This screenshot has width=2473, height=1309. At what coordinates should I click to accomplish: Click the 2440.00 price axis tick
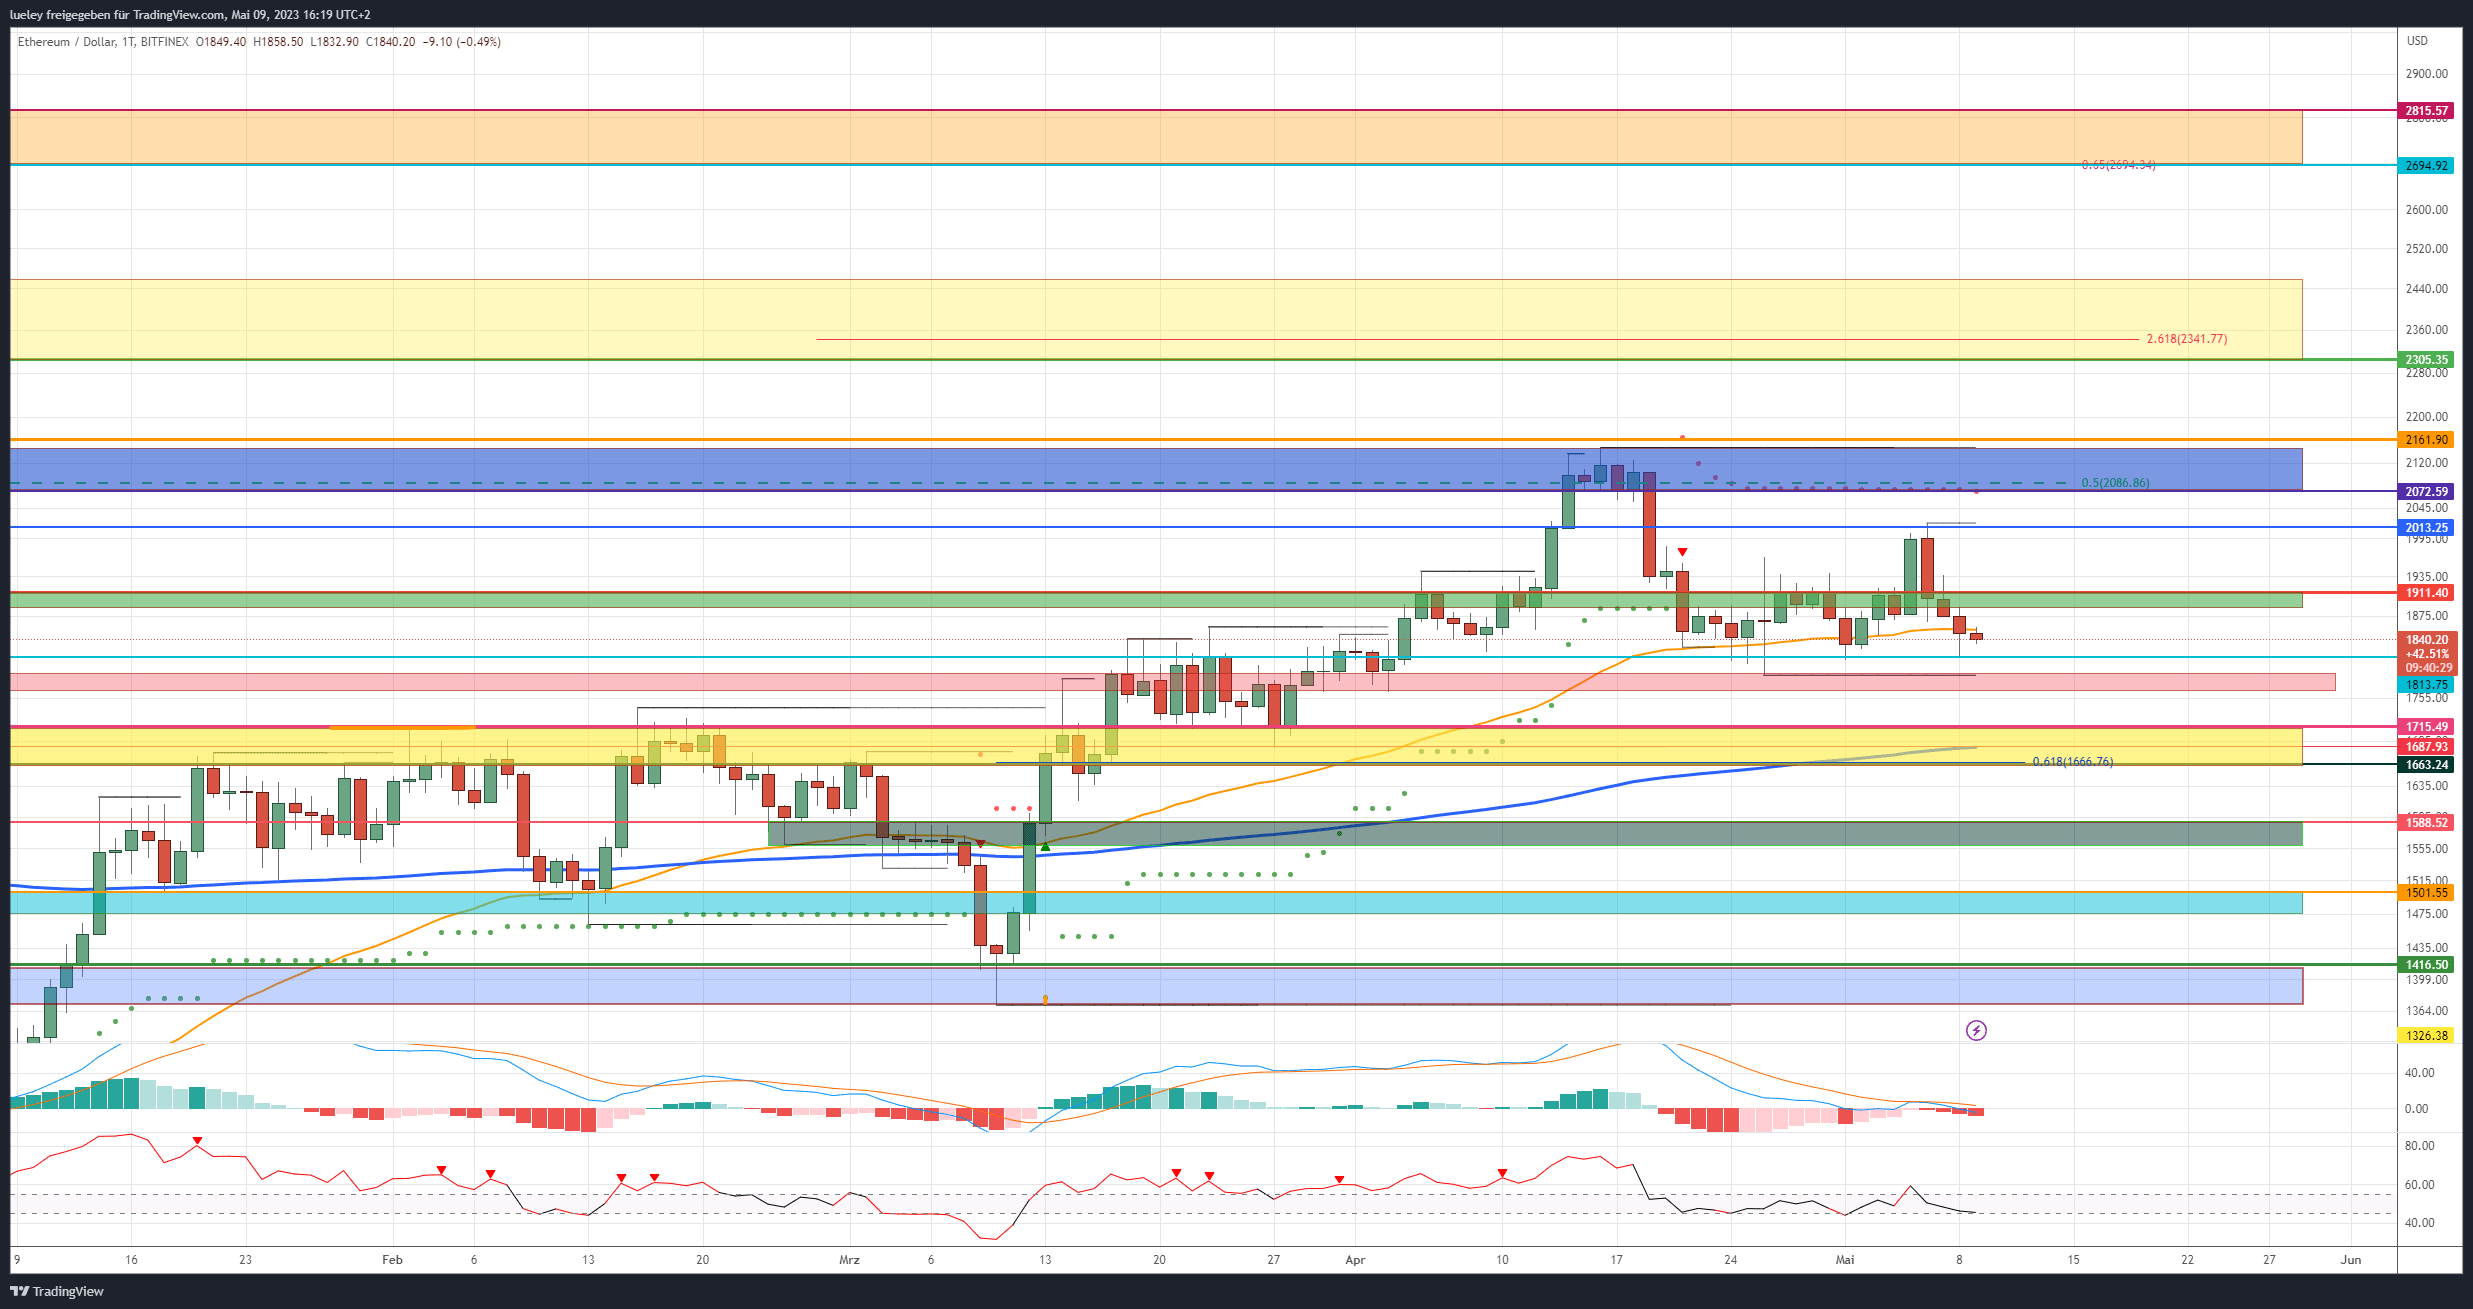pyautogui.click(x=2427, y=289)
